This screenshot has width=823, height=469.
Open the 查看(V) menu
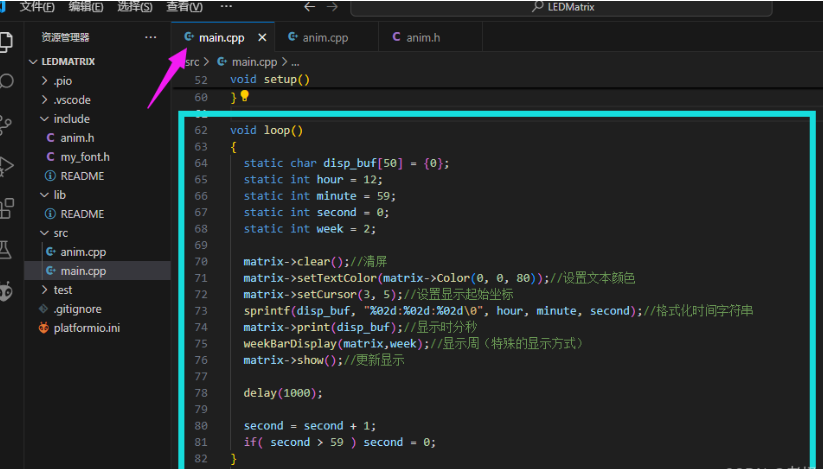pyautogui.click(x=184, y=7)
